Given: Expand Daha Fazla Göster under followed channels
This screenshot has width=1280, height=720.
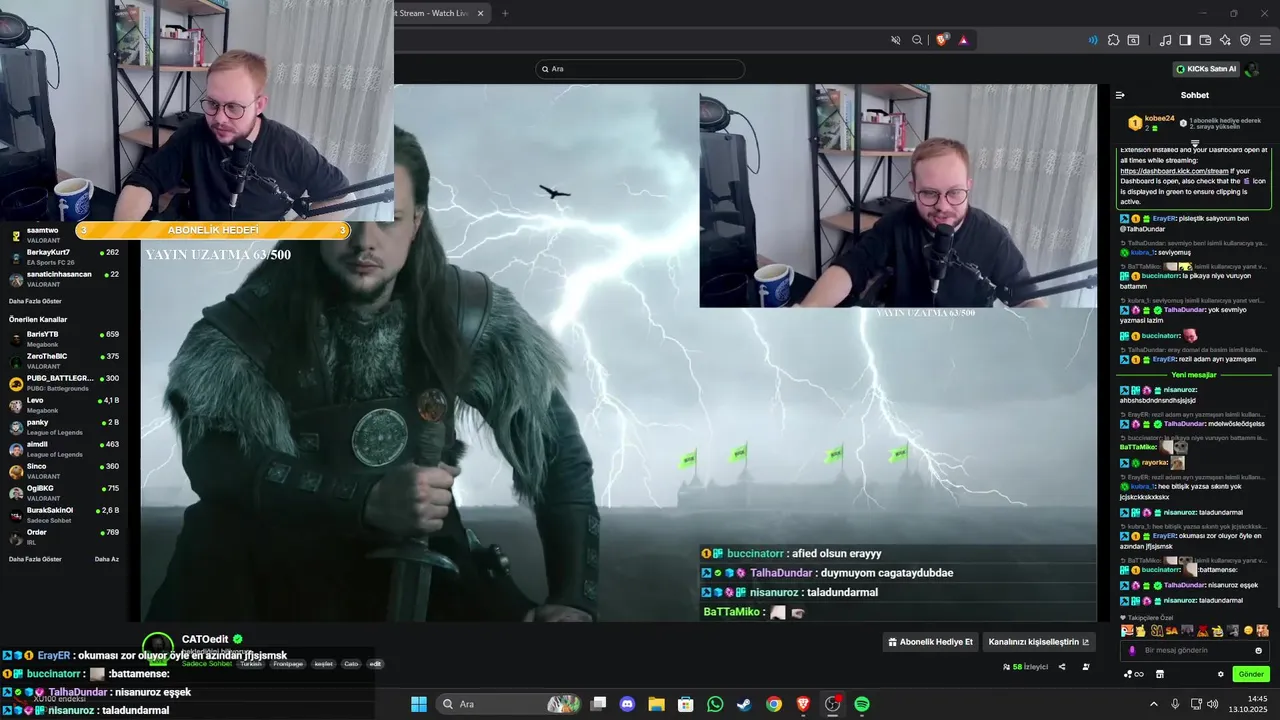Looking at the screenshot, I should (x=35, y=301).
